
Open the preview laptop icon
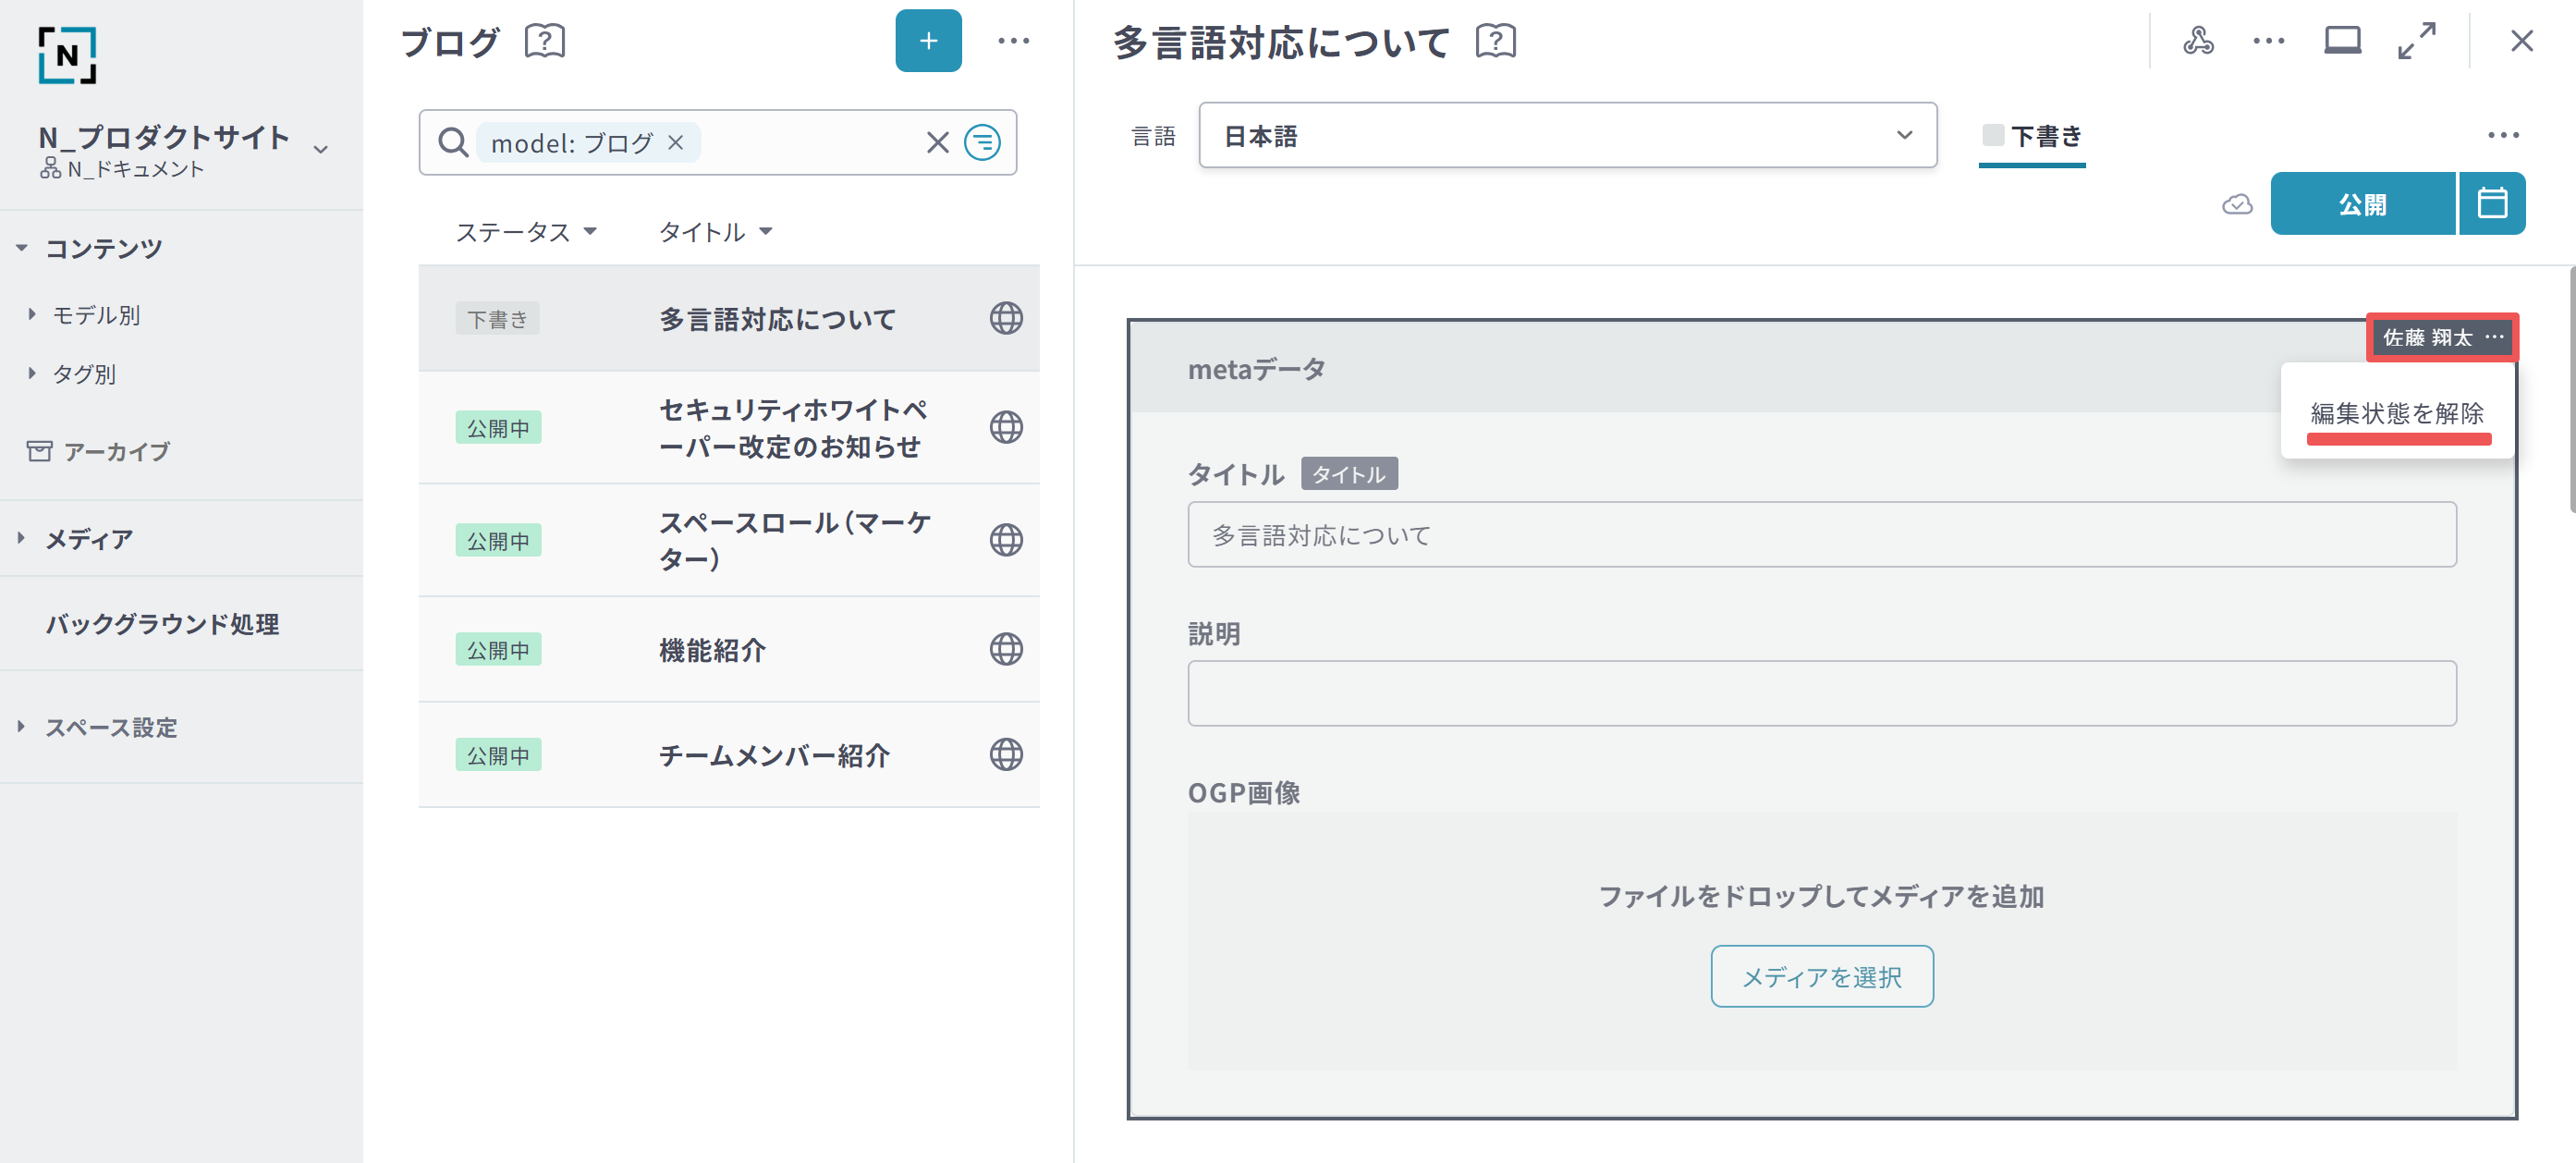(x=2341, y=41)
